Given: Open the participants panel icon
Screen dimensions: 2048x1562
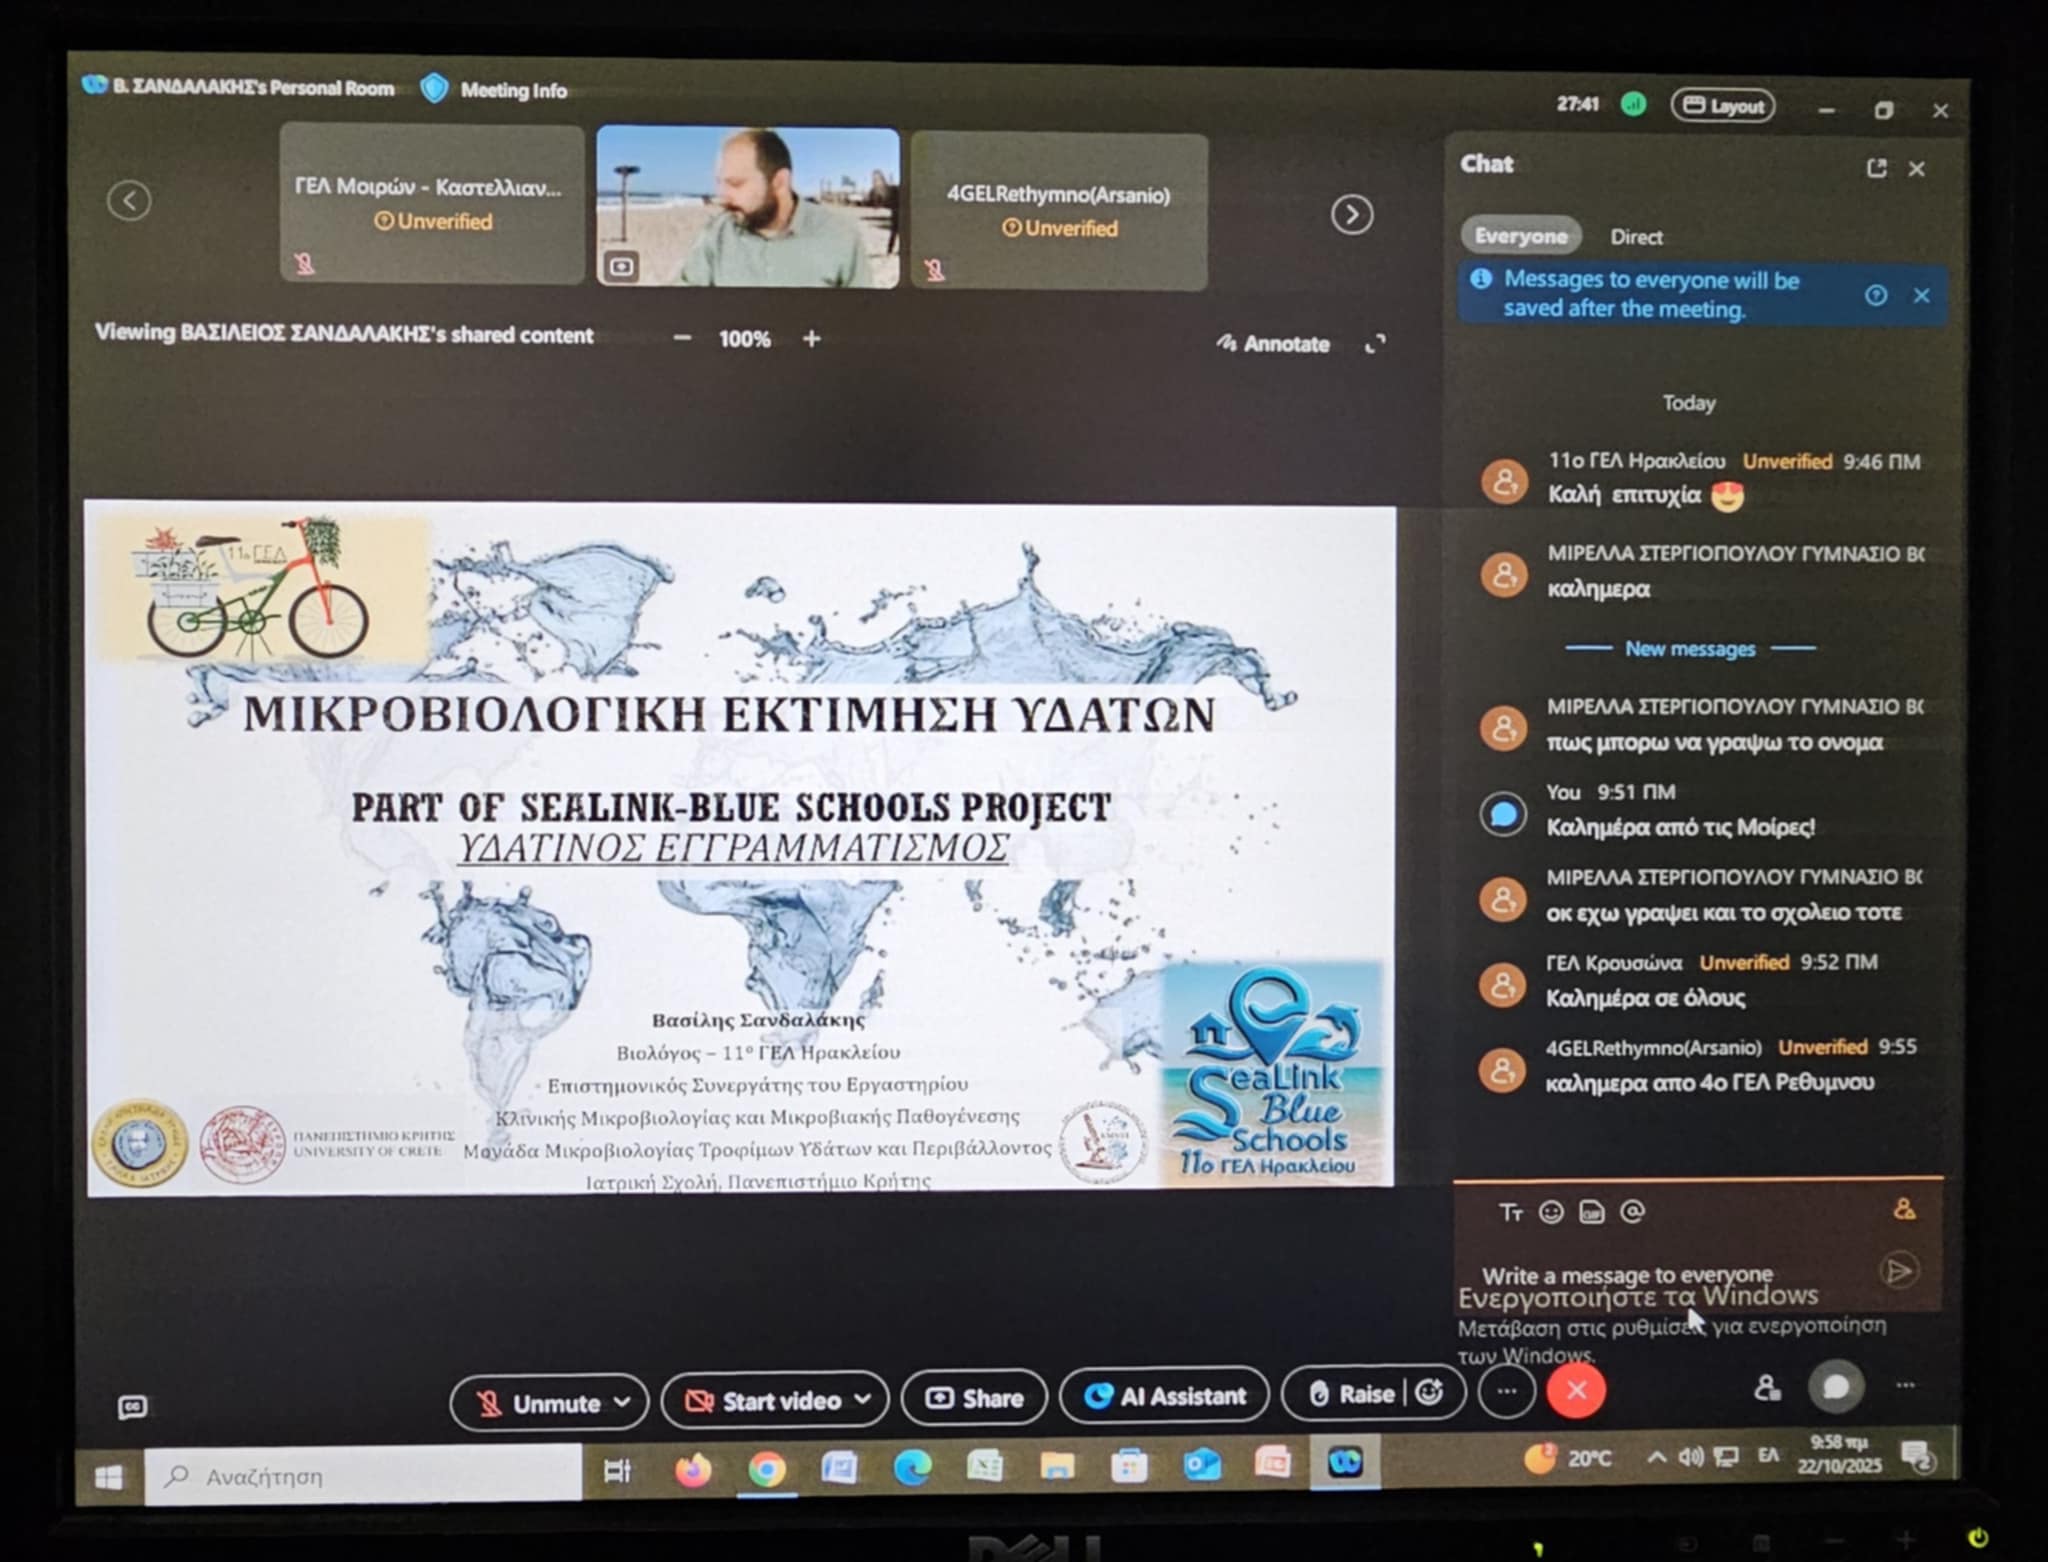Looking at the screenshot, I should (x=1767, y=1388).
